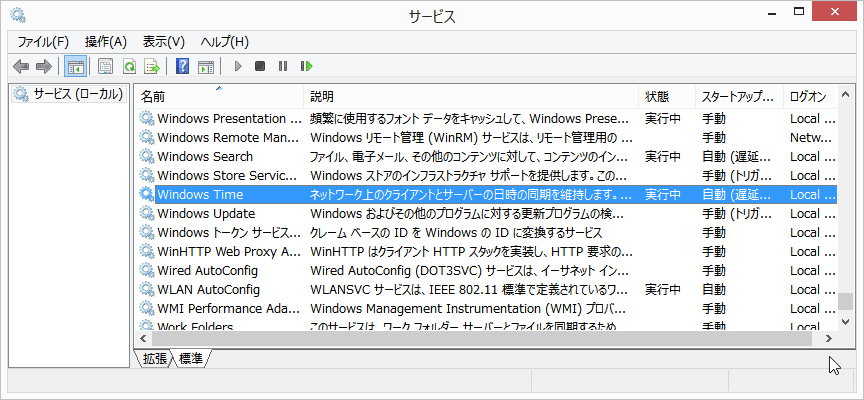Start the service with play icon
The height and width of the screenshot is (400, 864).
[238, 66]
